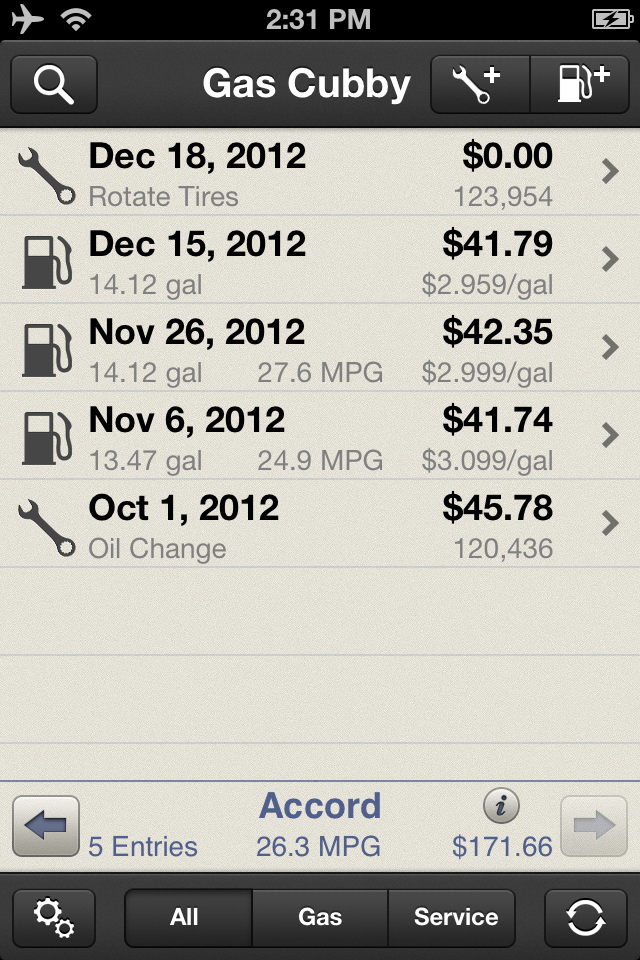The height and width of the screenshot is (960, 640).
Task: Click the gas pump icon for Nov 26
Action: coord(46,348)
